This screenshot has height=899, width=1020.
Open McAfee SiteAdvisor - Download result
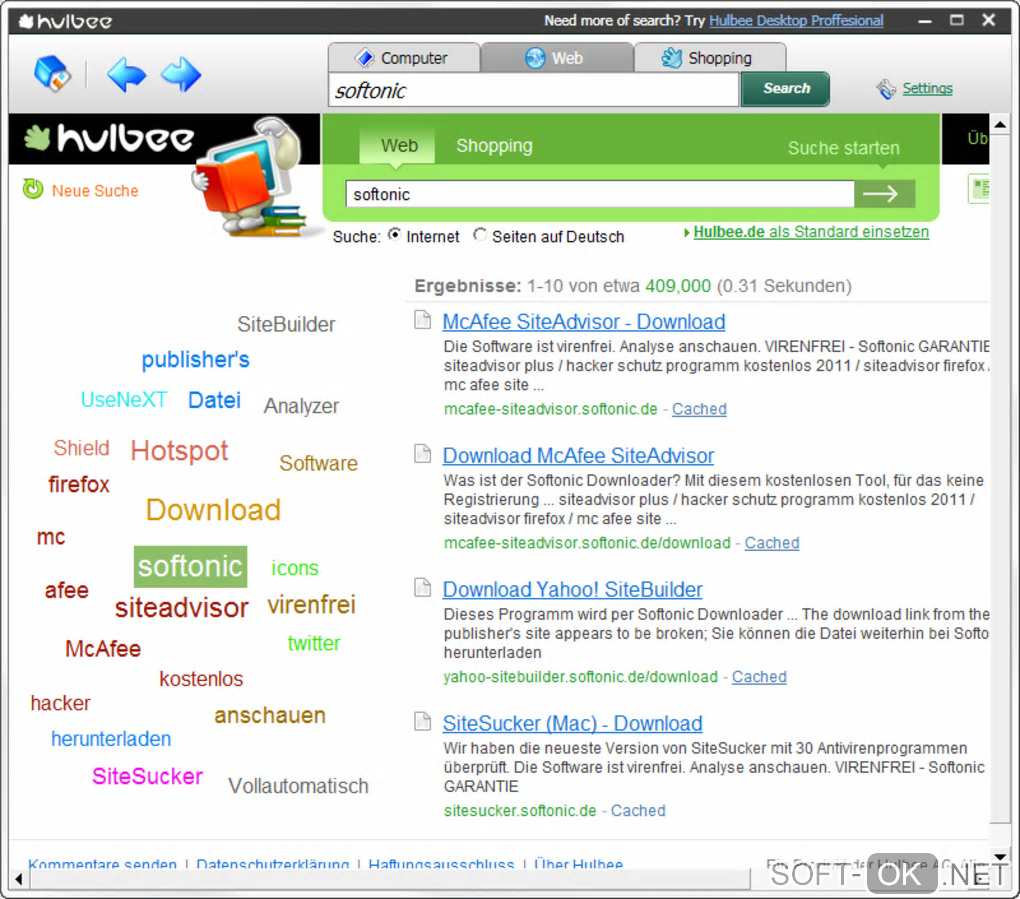(x=584, y=322)
